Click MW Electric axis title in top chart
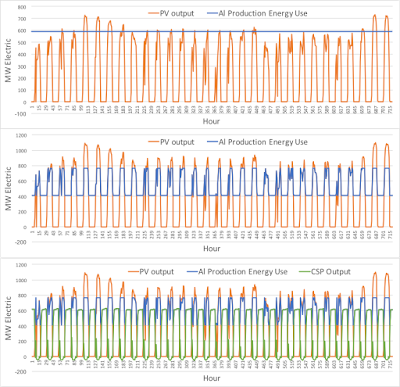Viewport: 400px width, 387px height. [8, 60]
